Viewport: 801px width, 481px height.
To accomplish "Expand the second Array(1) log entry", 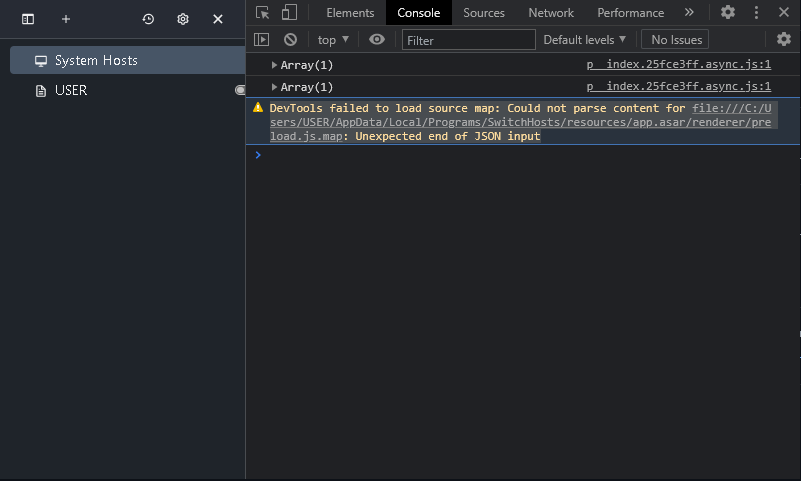I will pos(274,87).
